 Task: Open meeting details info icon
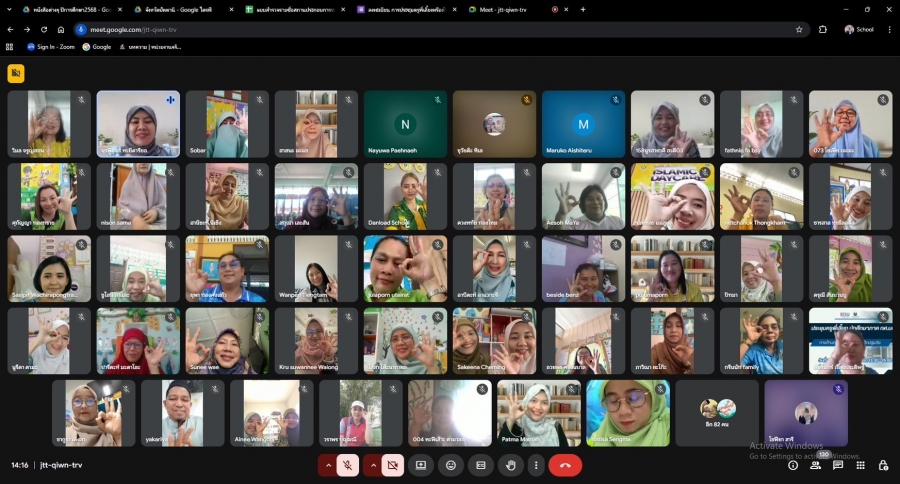tap(793, 465)
